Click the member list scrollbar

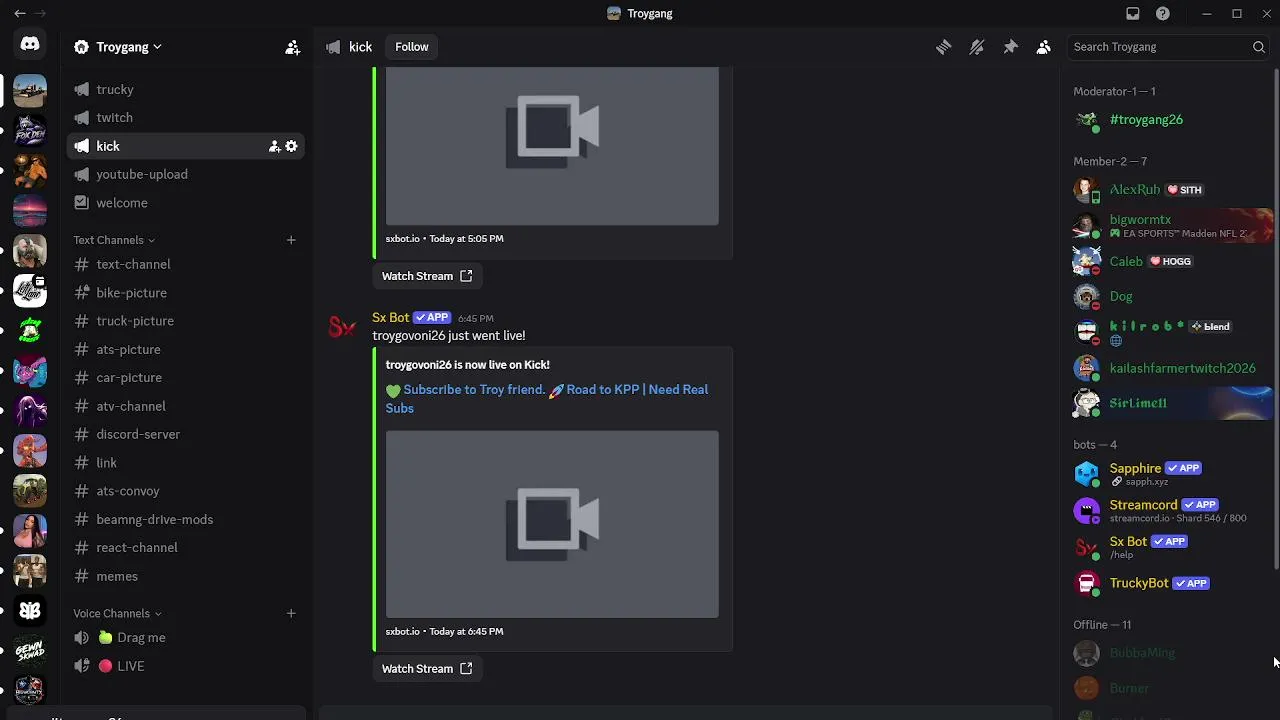pos(1276,320)
